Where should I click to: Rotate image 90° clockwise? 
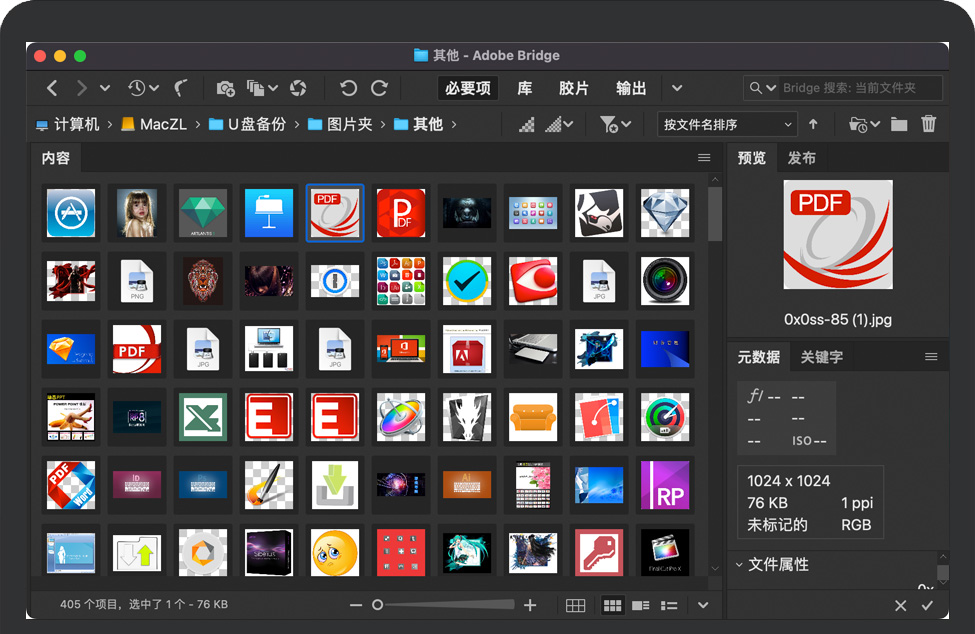[x=379, y=89]
